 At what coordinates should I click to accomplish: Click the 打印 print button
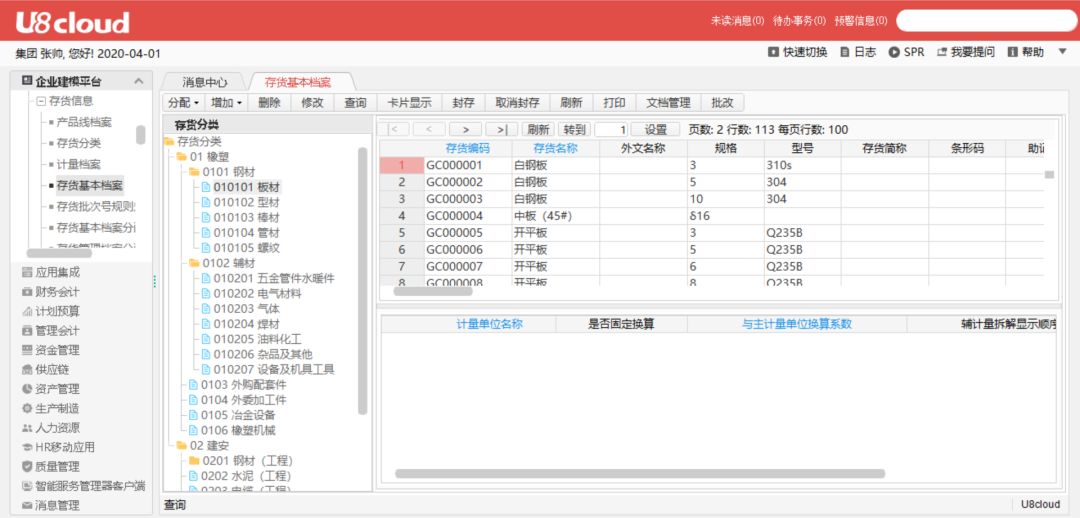pyautogui.click(x=614, y=103)
